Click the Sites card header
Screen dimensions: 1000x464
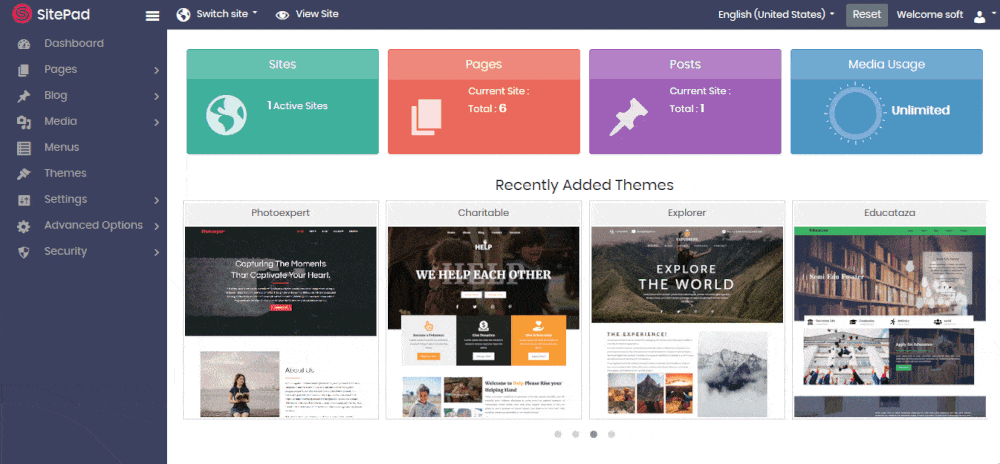pyautogui.click(x=283, y=64)
